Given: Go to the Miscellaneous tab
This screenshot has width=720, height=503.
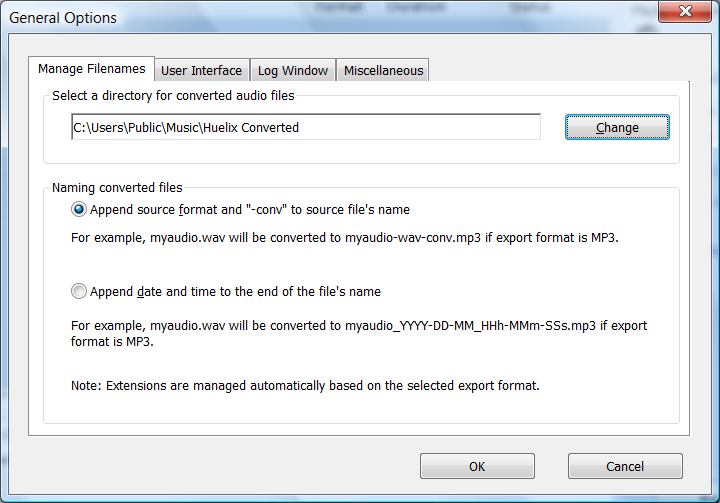Looking at the screenshot, I should [x=384, y=70].
